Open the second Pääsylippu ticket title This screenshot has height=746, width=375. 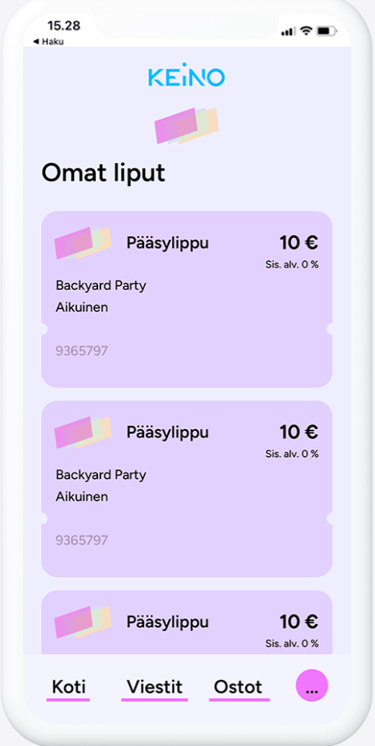pos(168,433)
